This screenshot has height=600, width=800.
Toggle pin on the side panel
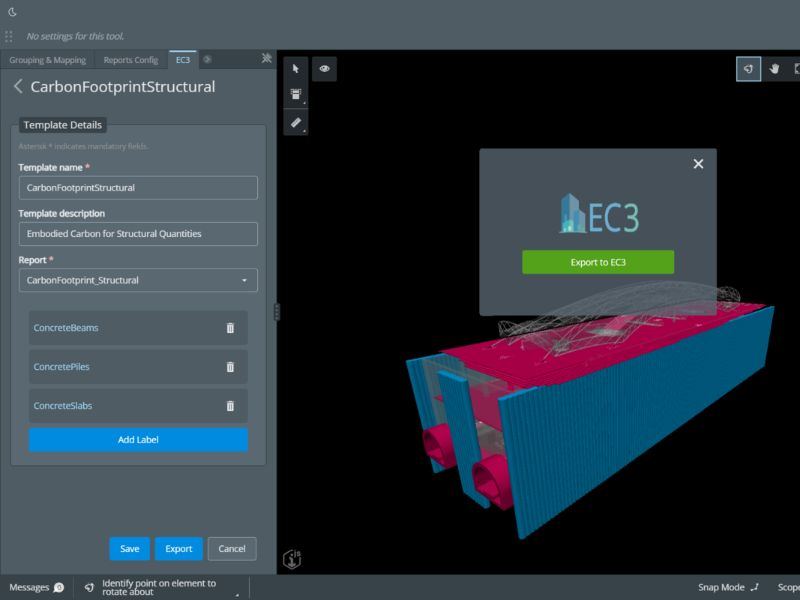[x=266, y=59]
